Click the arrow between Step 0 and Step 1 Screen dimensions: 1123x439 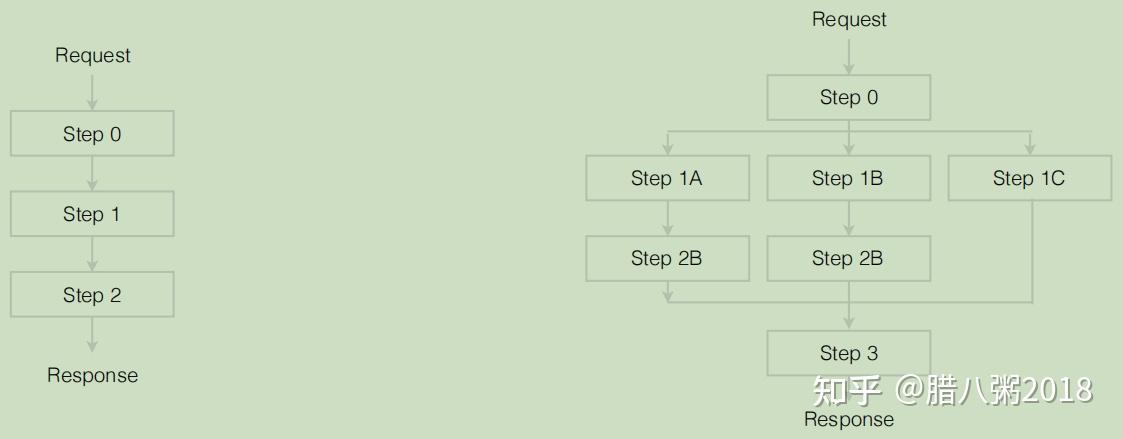tap(92, 174)
